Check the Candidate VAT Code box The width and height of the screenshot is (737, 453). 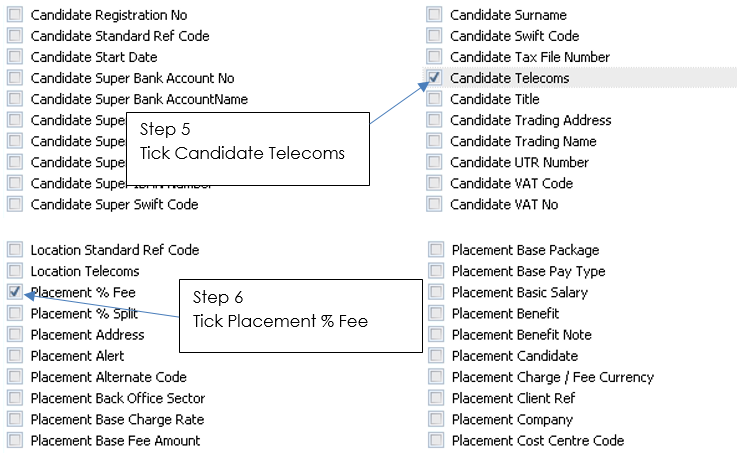pyautogui.click(x=434, y=183)
